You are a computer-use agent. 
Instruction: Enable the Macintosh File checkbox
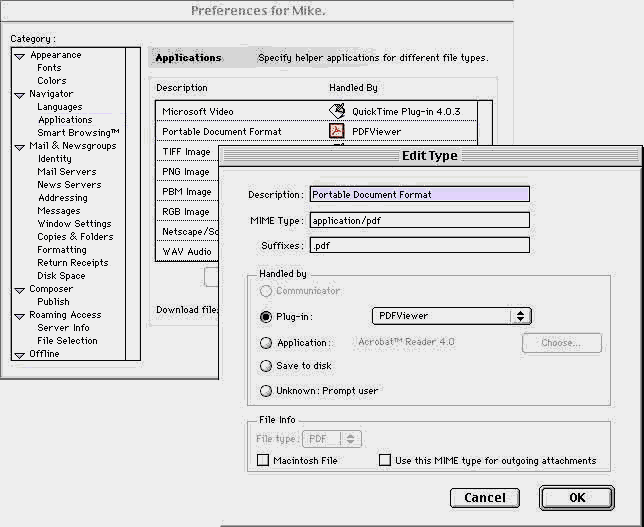point(263,461)
